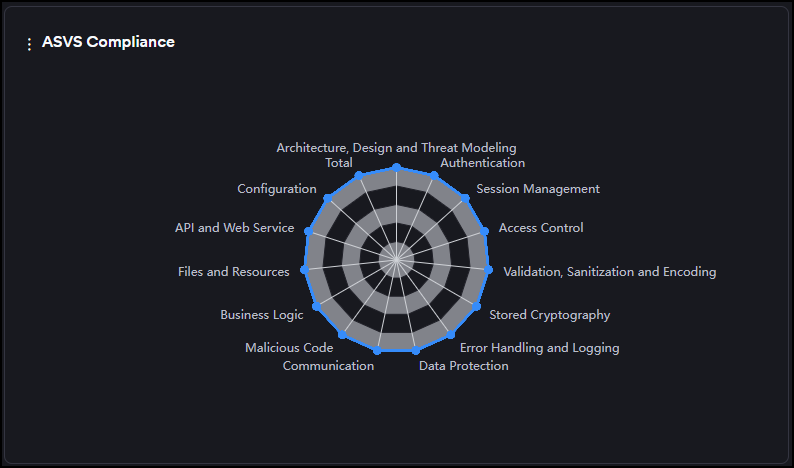Select the Authentication data point on radar
Image resolution: width=794 pixels, height=468 pixels.
434,174
